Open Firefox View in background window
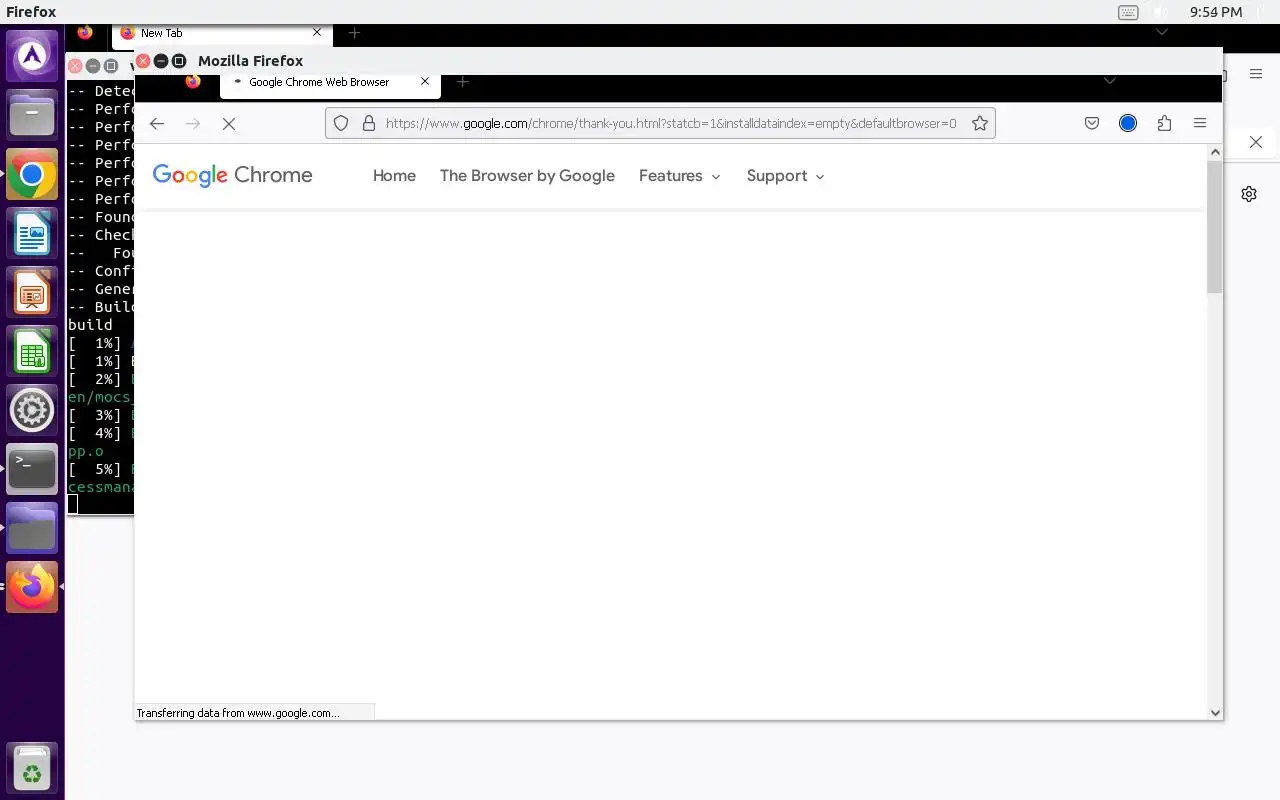This screenshot has height=800, width=1280. tap(85, 33)
